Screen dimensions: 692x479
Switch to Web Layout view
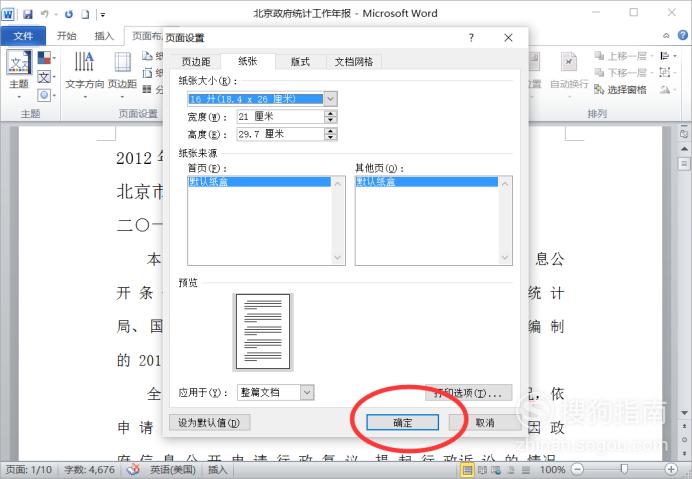496,470
